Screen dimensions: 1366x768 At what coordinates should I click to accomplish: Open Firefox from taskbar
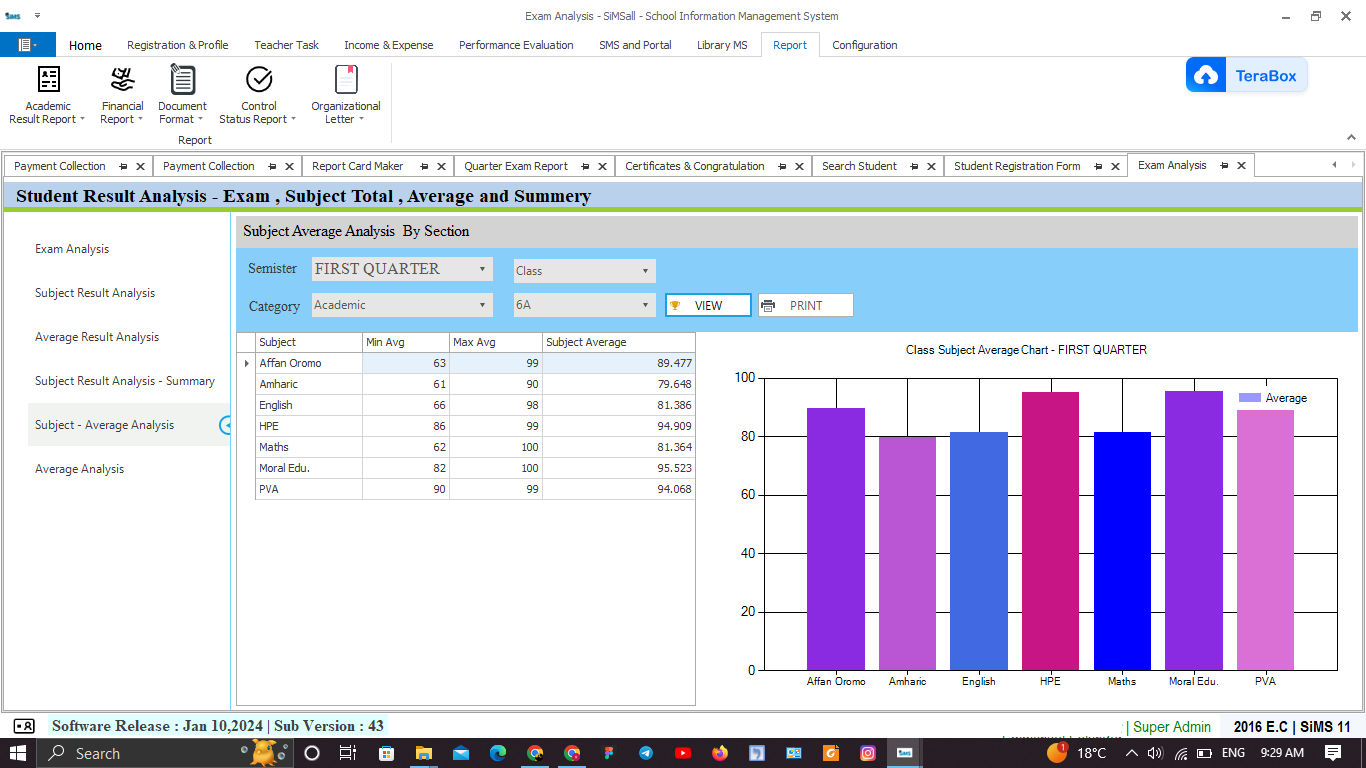coord(720,753)
